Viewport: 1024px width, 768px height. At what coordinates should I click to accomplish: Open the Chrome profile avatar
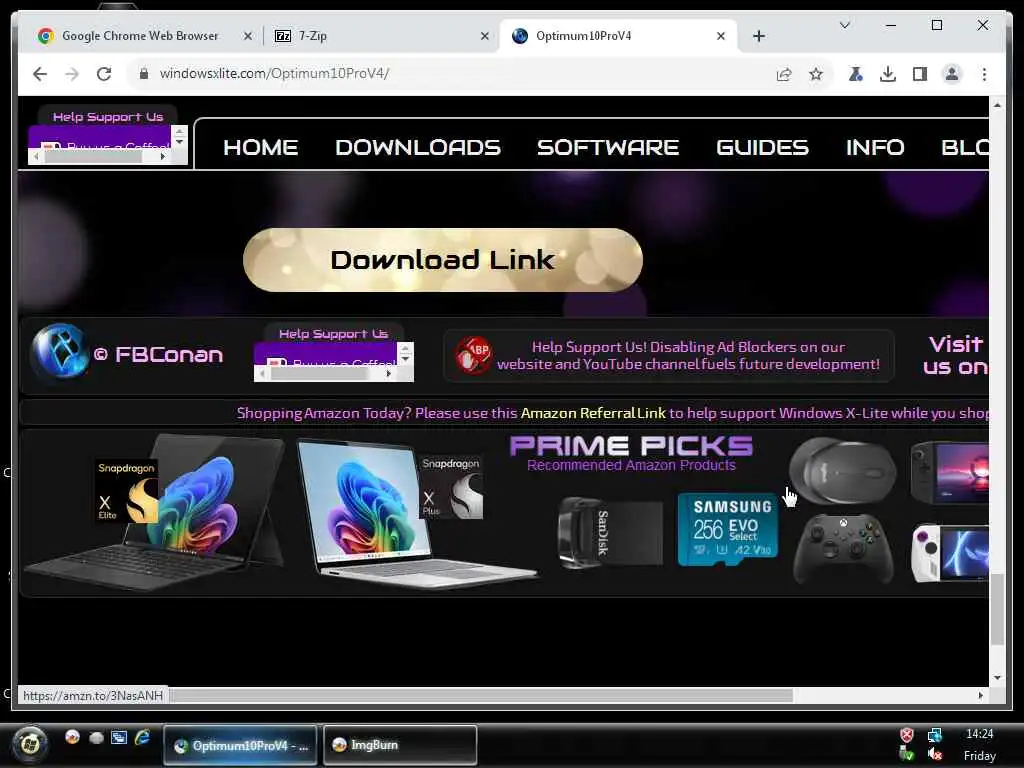[x=952, y=74]
